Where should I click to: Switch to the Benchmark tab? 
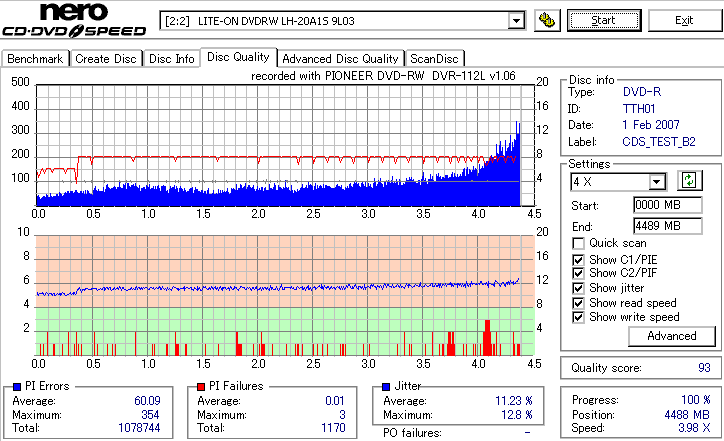coord(35,59)
